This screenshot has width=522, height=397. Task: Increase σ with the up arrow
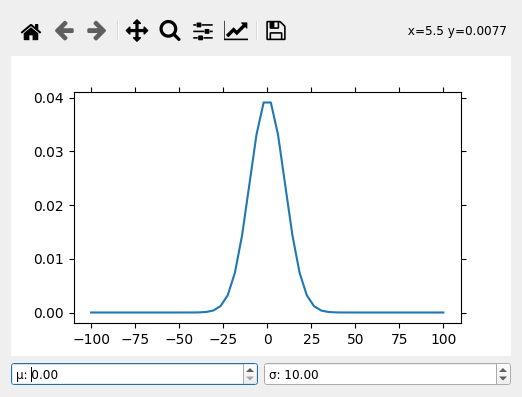503,369
